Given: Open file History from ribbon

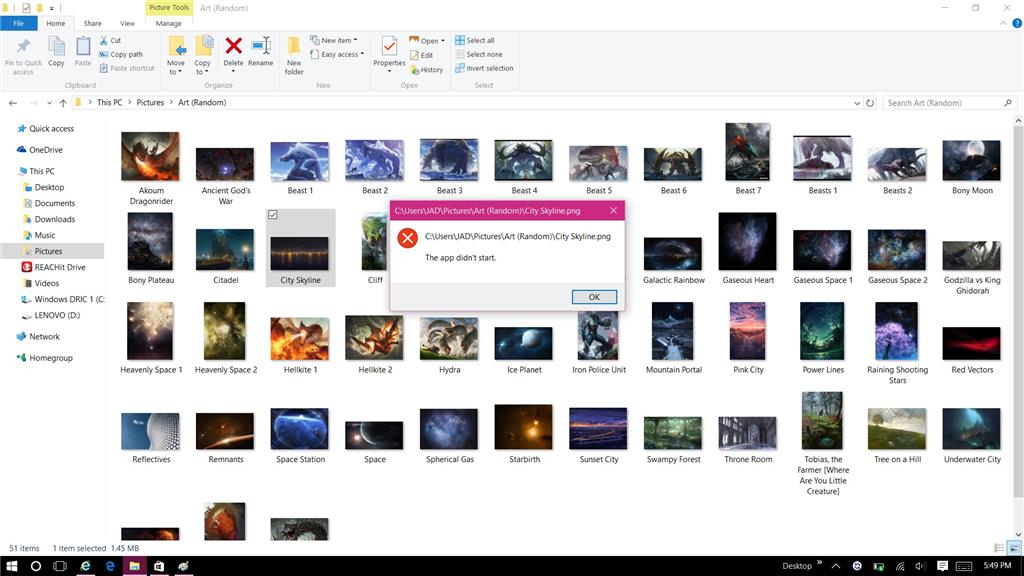Looking at the screenshot, I should [x=426, y=69].
